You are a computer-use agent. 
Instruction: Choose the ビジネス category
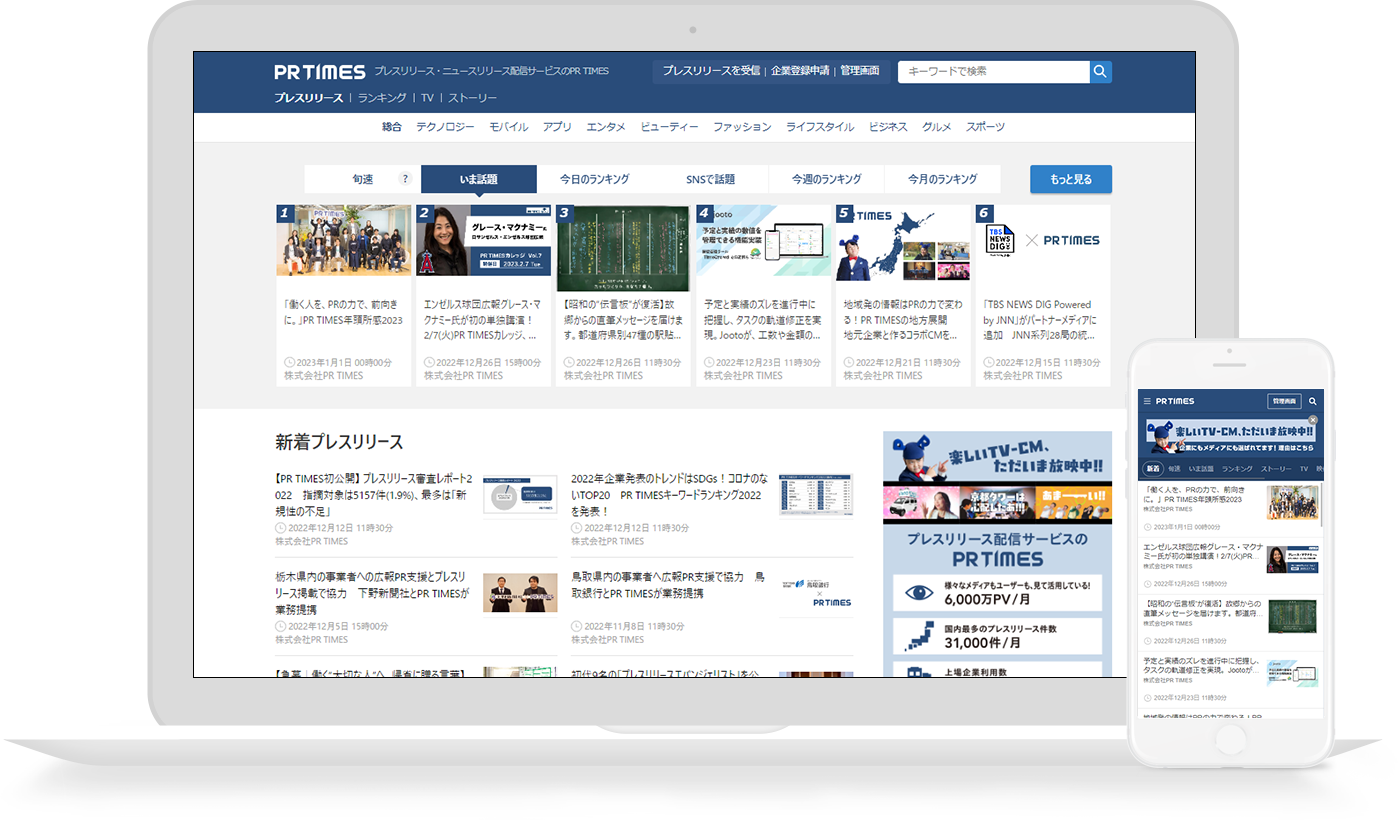(x=888, y=127)
